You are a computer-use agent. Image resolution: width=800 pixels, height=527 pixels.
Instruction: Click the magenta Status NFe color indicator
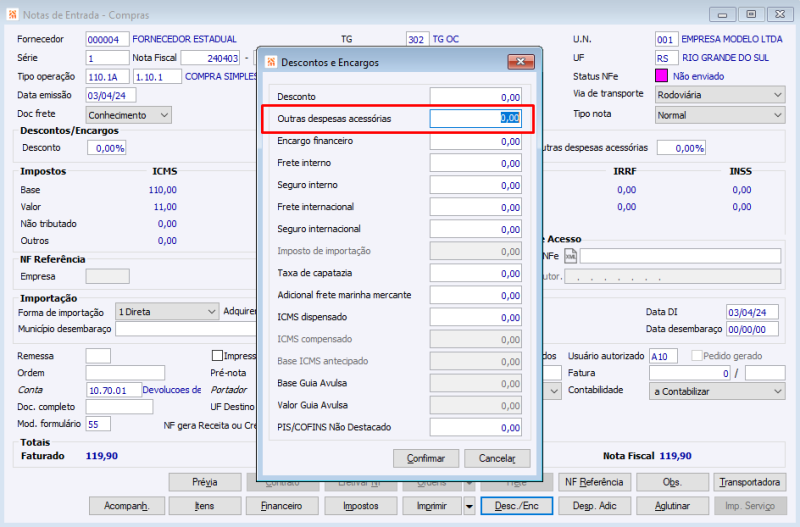point(661,76)
